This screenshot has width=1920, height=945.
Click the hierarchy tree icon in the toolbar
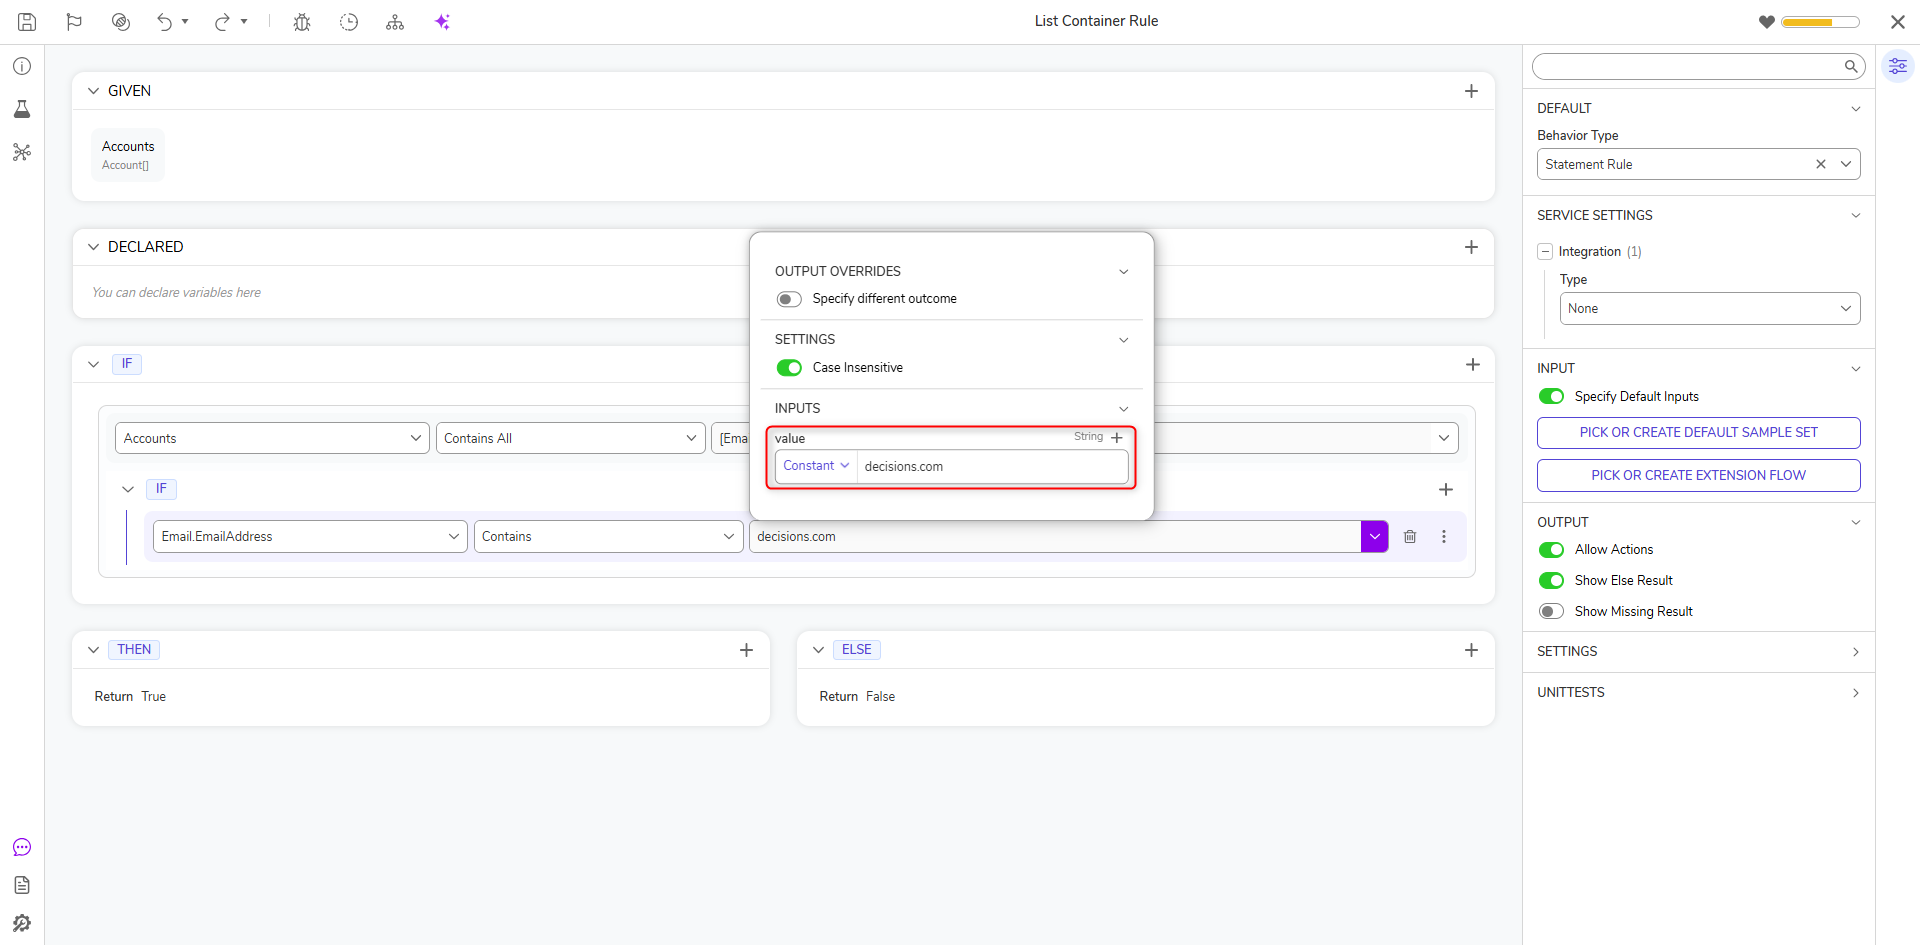click(x=395, y=21)
